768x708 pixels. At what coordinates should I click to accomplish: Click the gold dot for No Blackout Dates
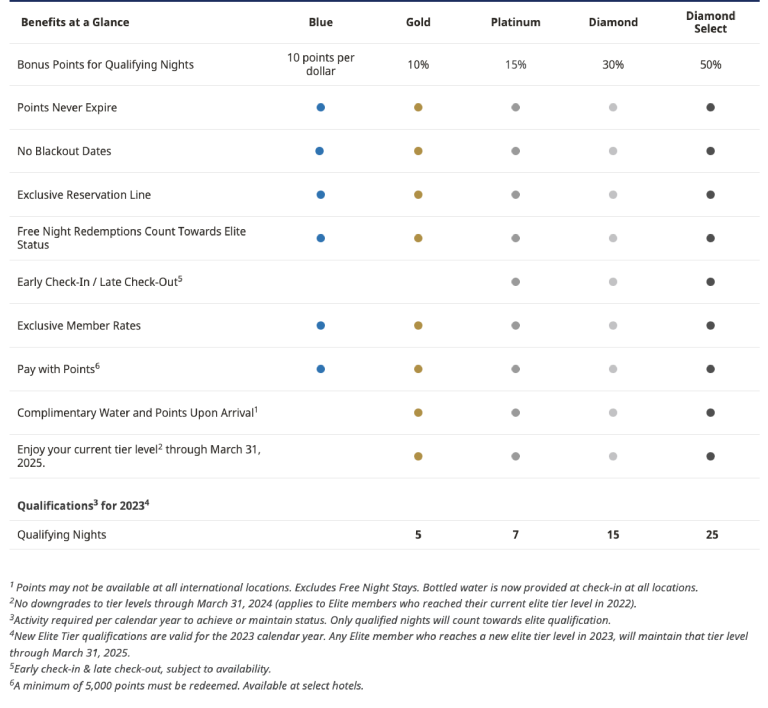pyautogui.click(x=418, y=151)
